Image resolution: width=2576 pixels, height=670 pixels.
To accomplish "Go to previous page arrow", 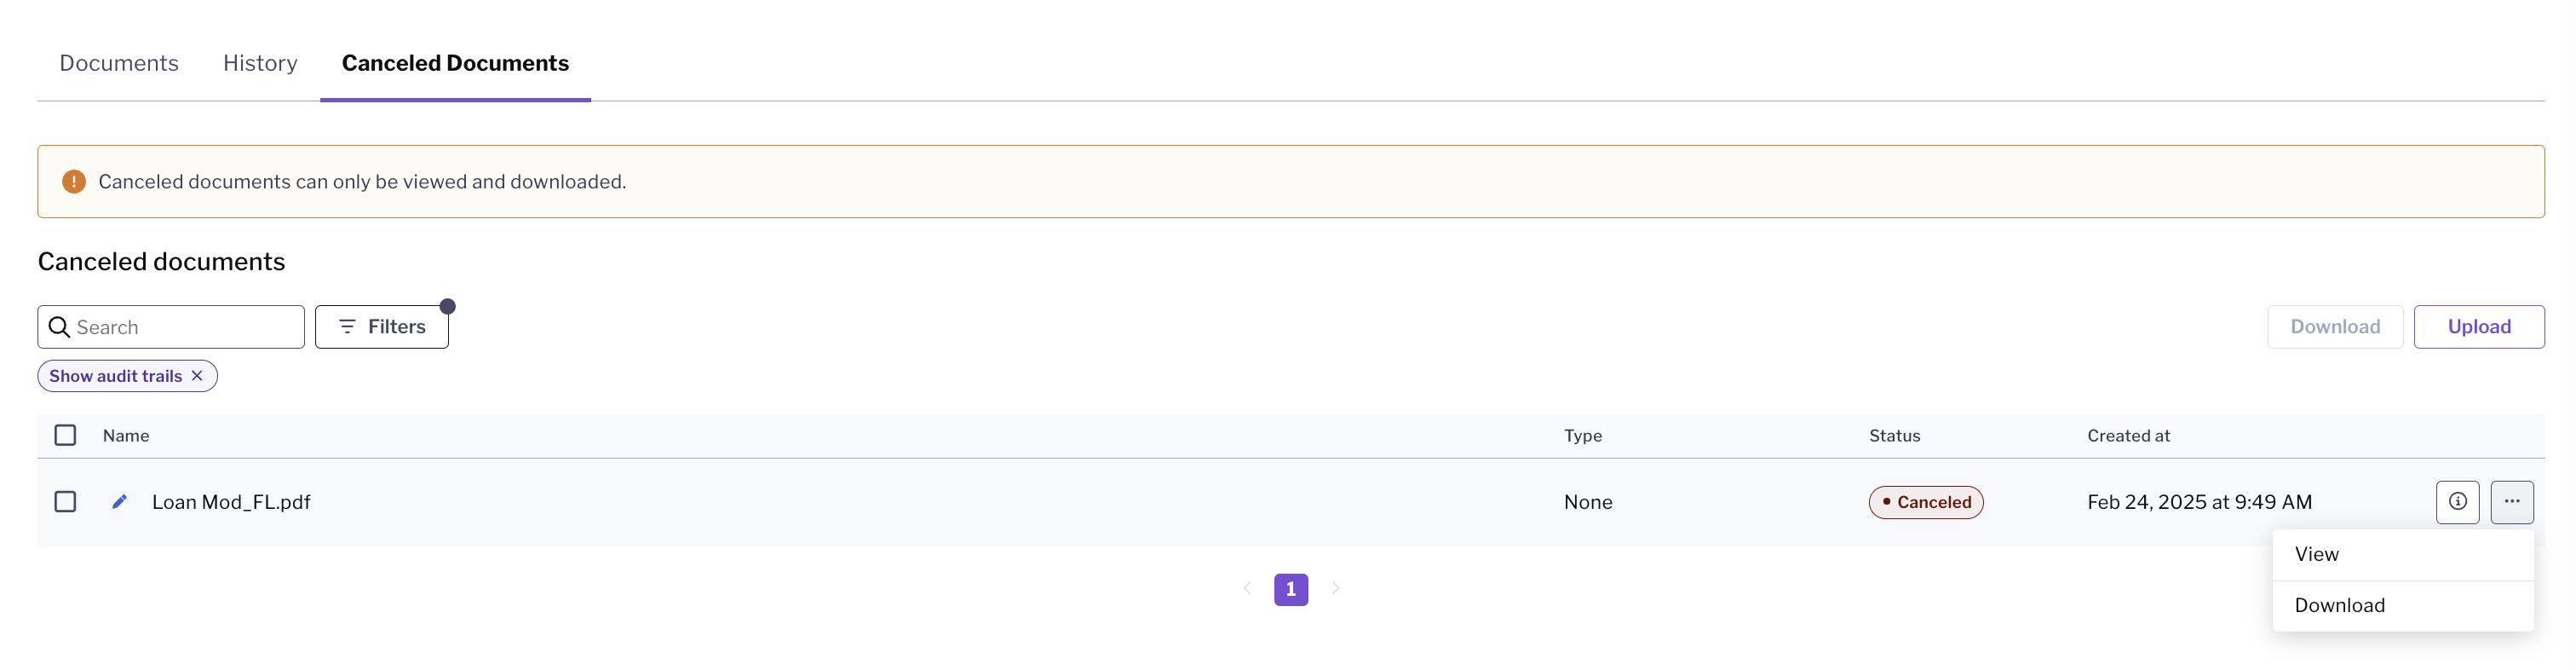I will [x=1247, y=588].
